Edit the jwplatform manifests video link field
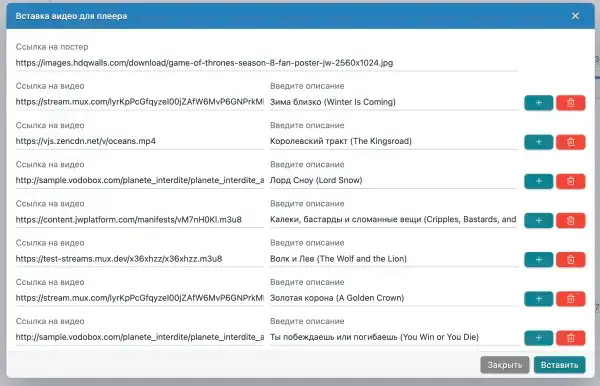The width and height of the screenshot is (600, 386). click(x=140, y=220)
